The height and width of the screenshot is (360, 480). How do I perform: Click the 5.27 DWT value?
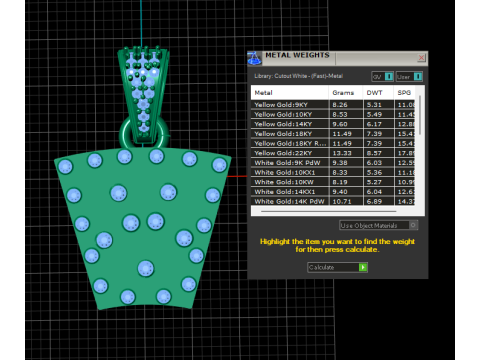pos(374,182)
